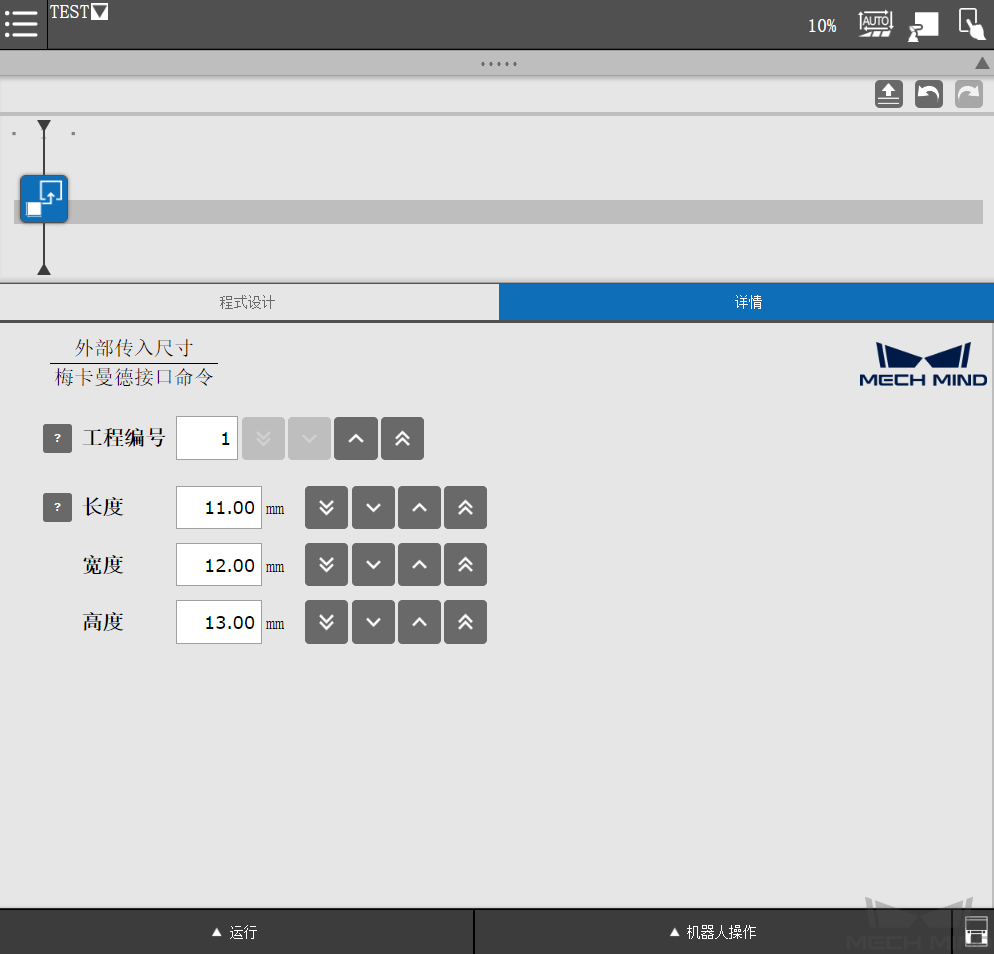Screen dimensions: 994x954
Task: Click the Mech-Mind logo
Action: pyautogui.click(x=922, y=363)
